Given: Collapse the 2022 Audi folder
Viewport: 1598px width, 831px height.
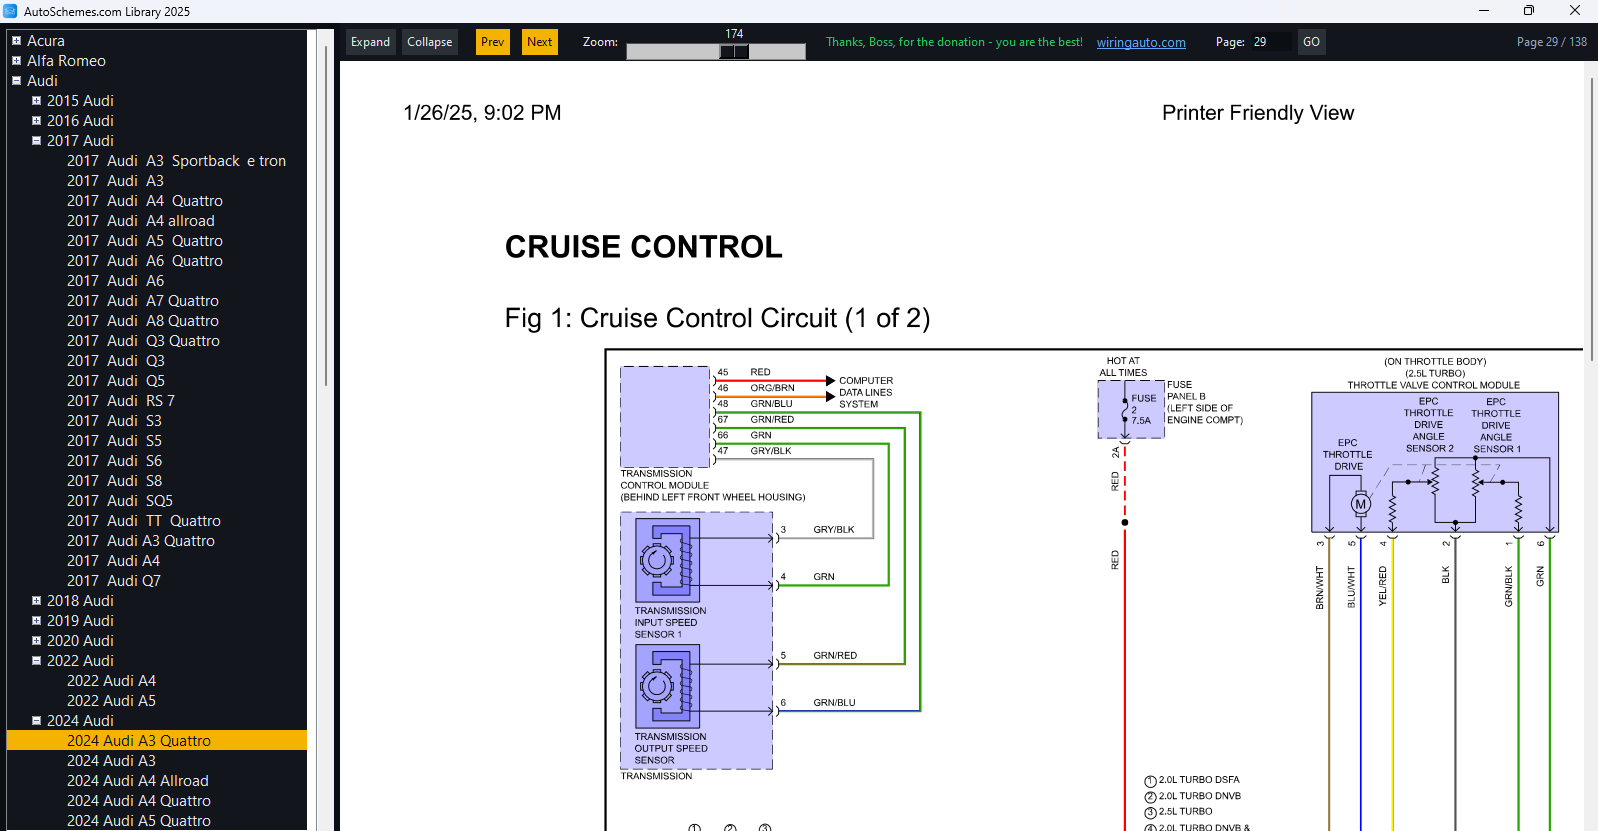Looking at the screenshot, I should click(x=36, y=661).
